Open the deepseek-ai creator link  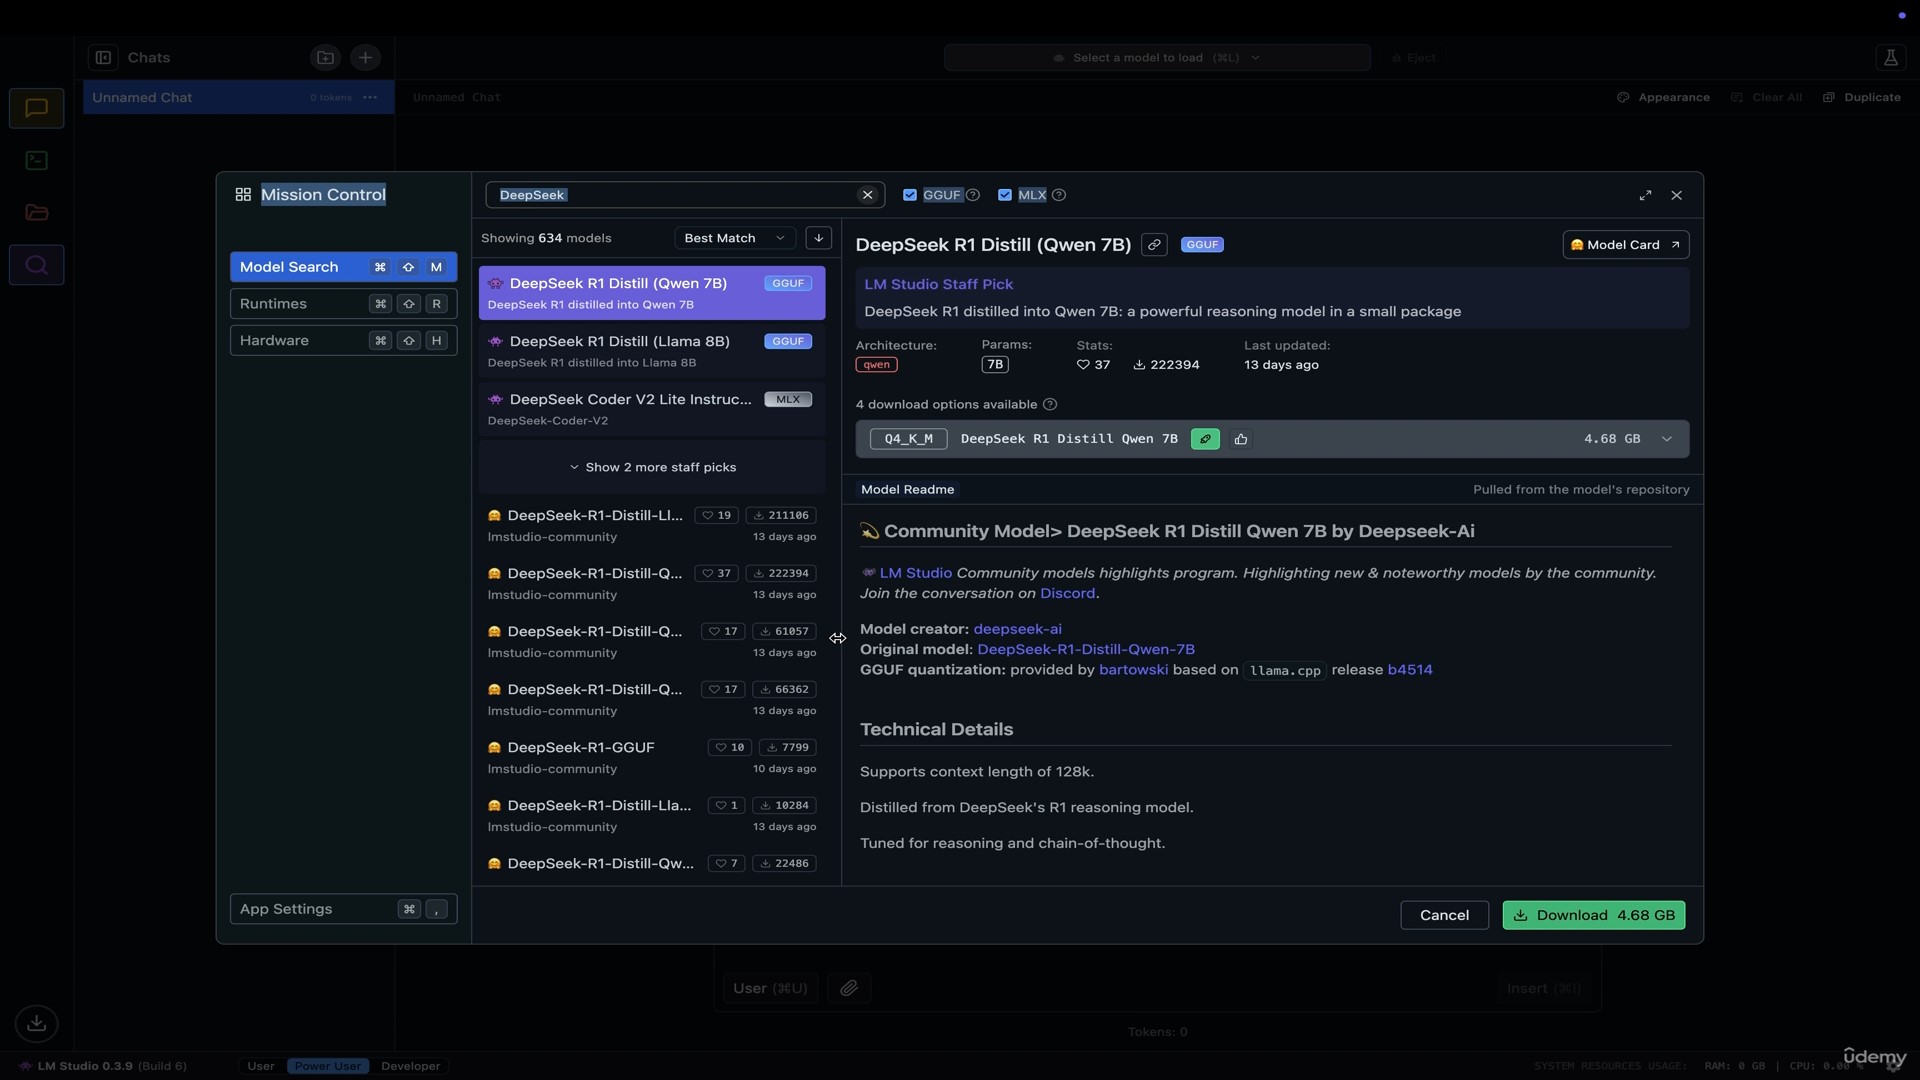pos(1017,629)
